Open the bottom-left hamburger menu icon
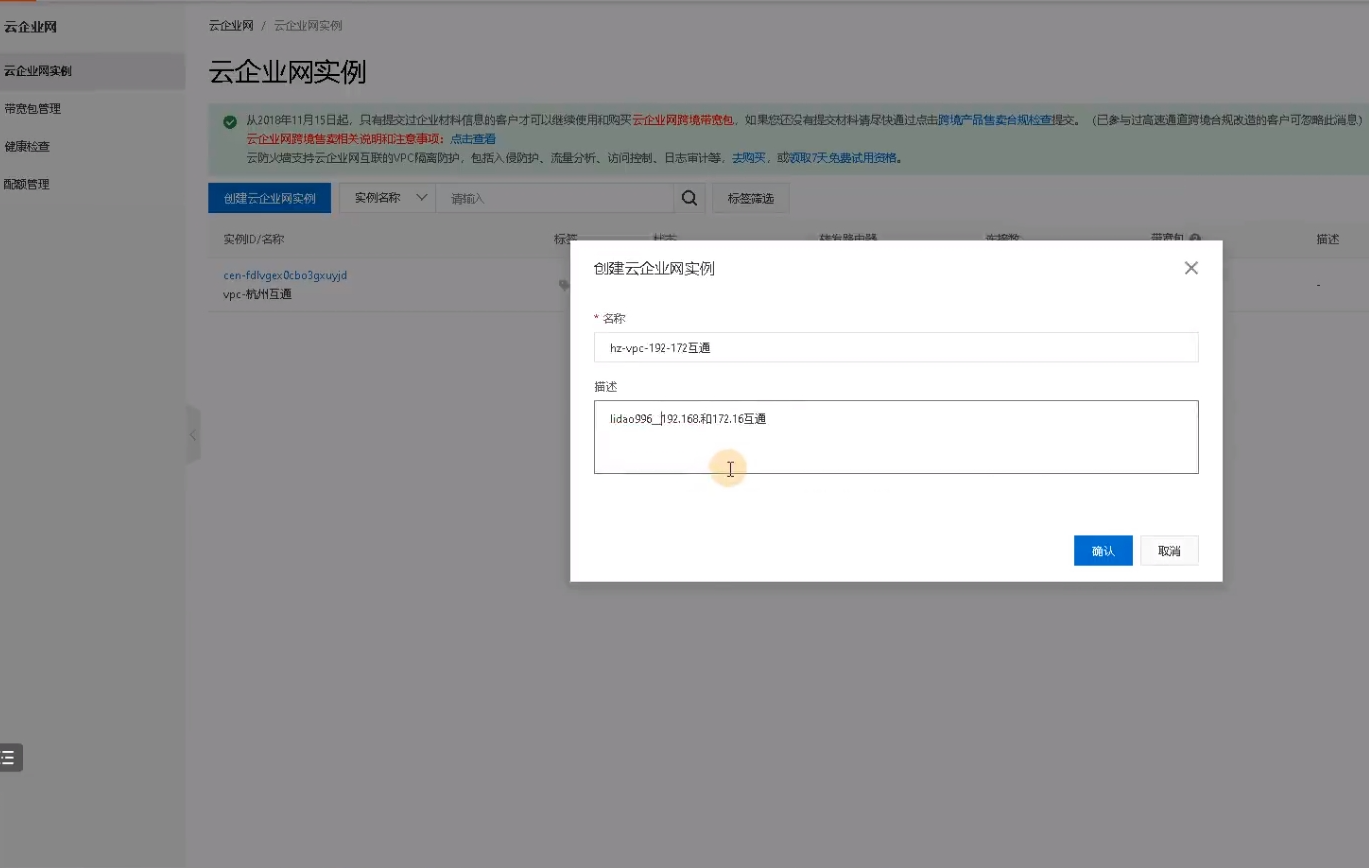1369x868 pixels. click(x=10, y=757)
